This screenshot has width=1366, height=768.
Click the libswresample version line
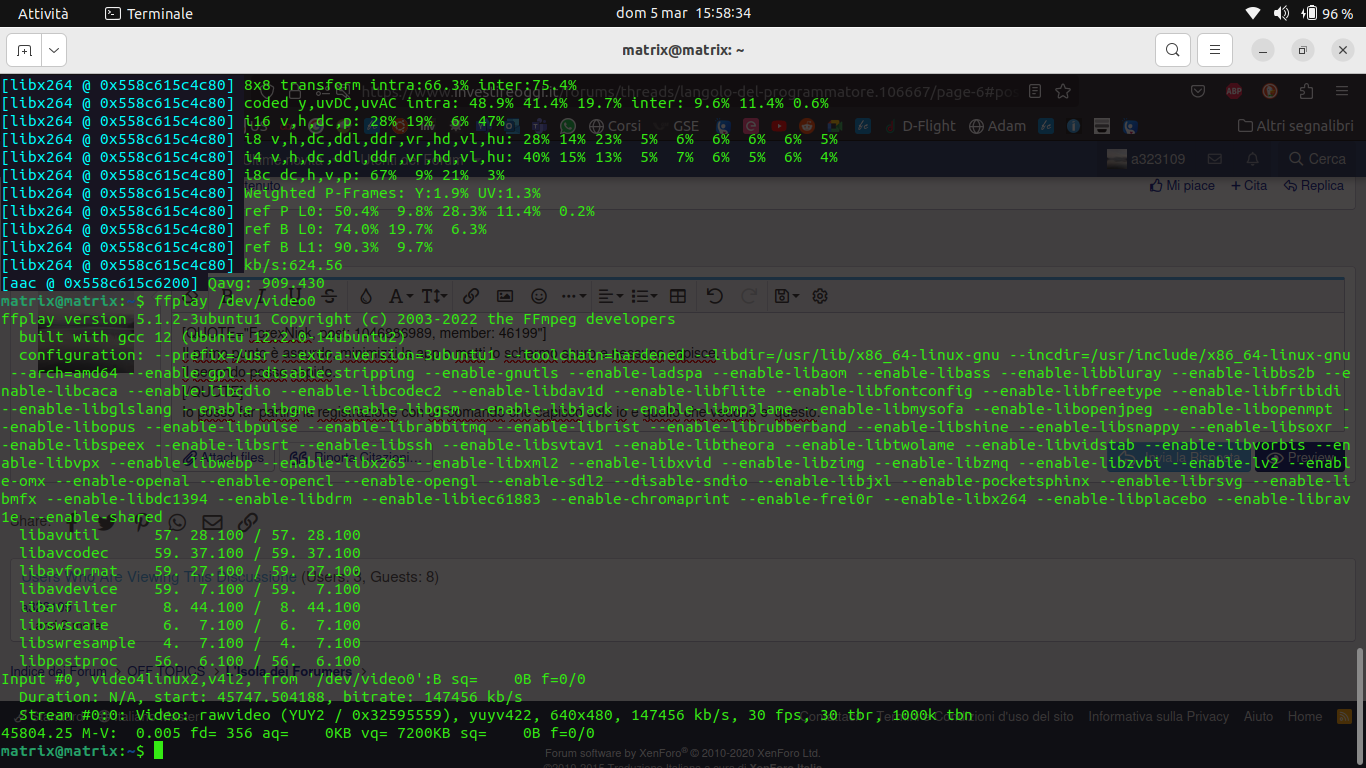point(189,643)
